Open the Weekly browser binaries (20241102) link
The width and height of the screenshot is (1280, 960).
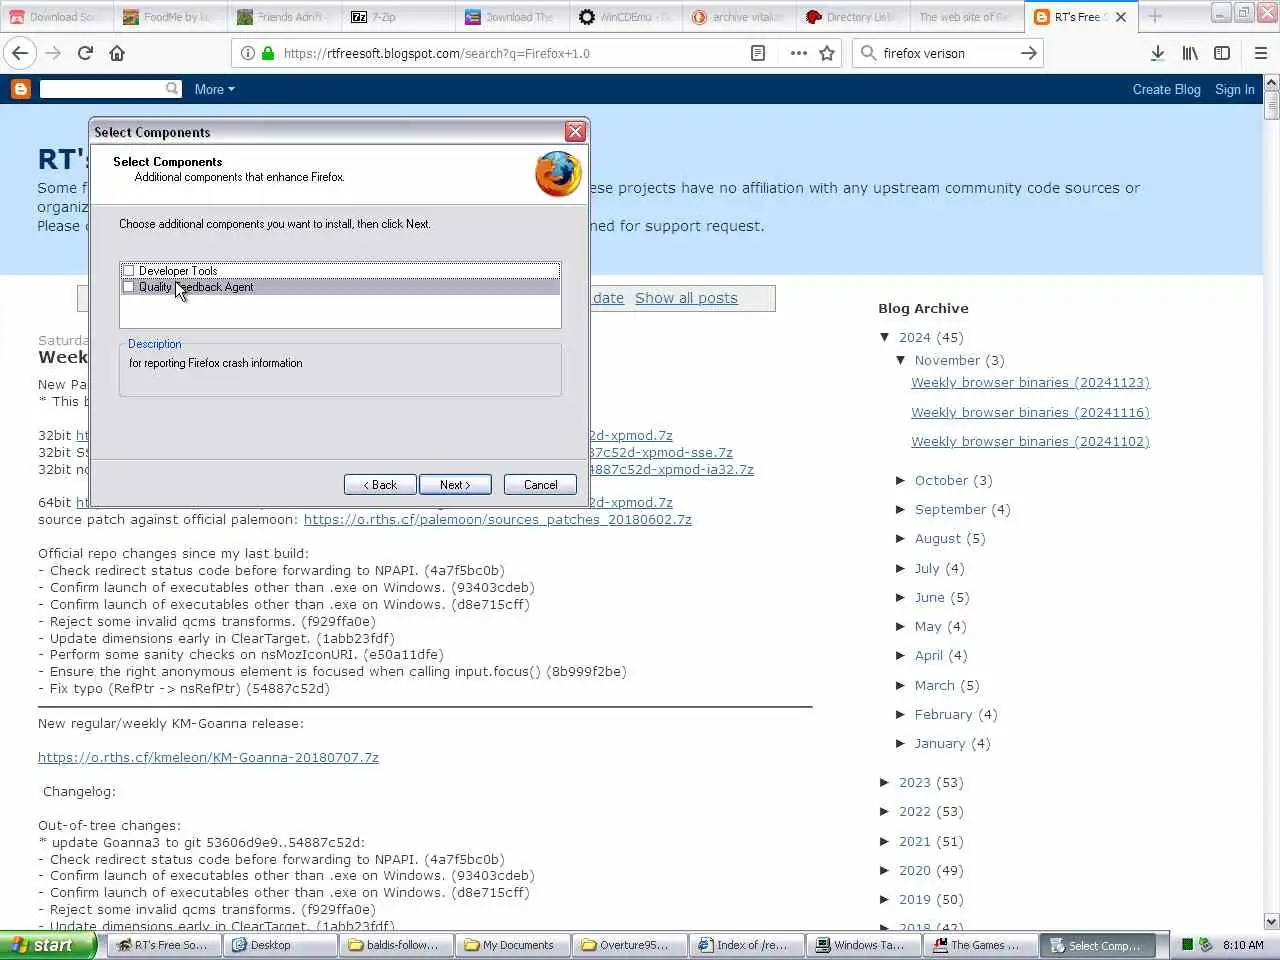(1030, 441)
